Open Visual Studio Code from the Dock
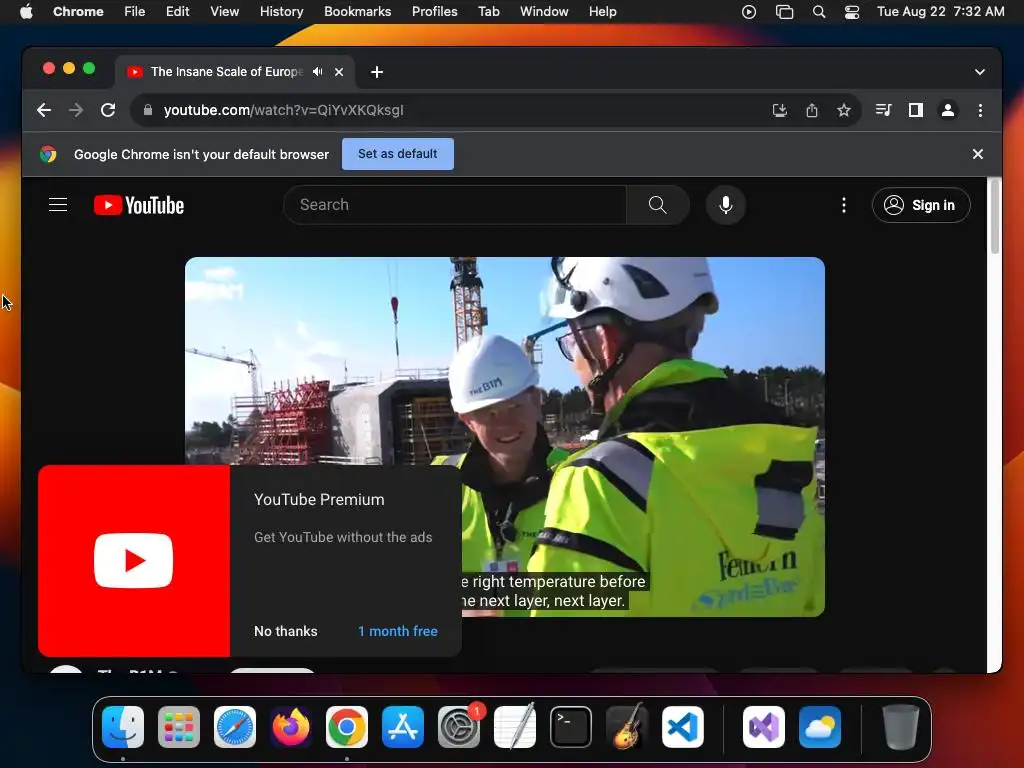Viewport: 1024px width, 768px height. [683, 727]
